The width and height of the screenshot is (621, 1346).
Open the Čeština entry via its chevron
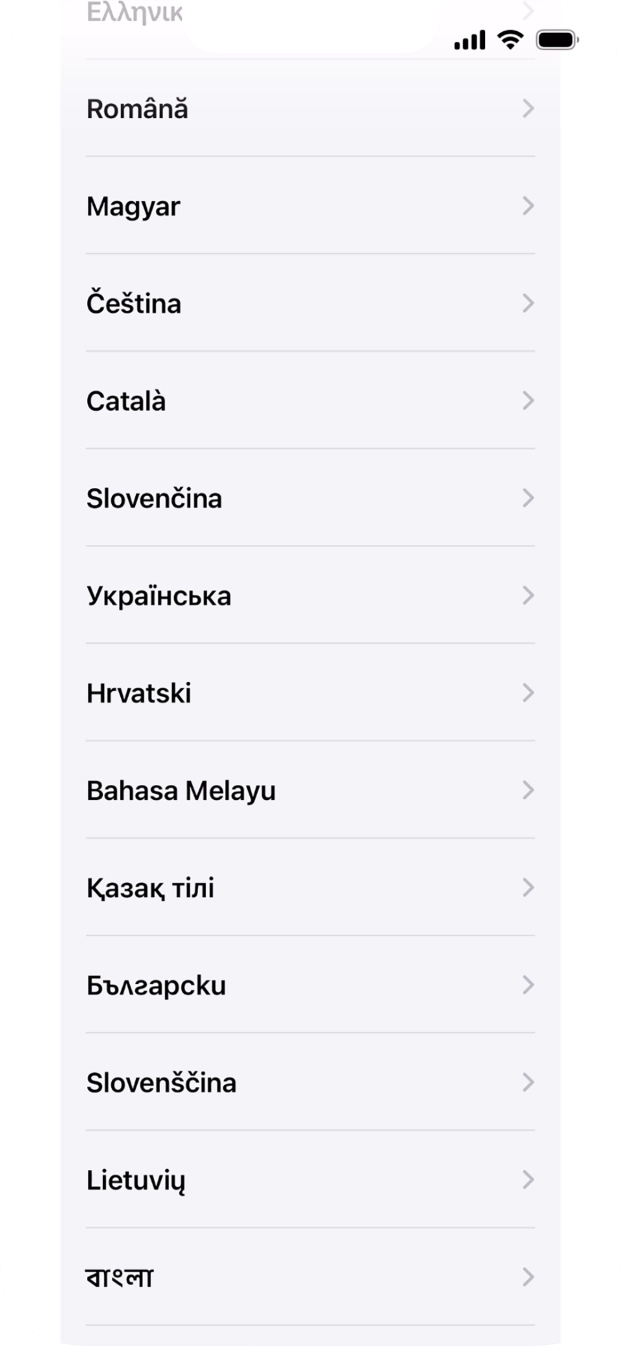pos(528,303)
